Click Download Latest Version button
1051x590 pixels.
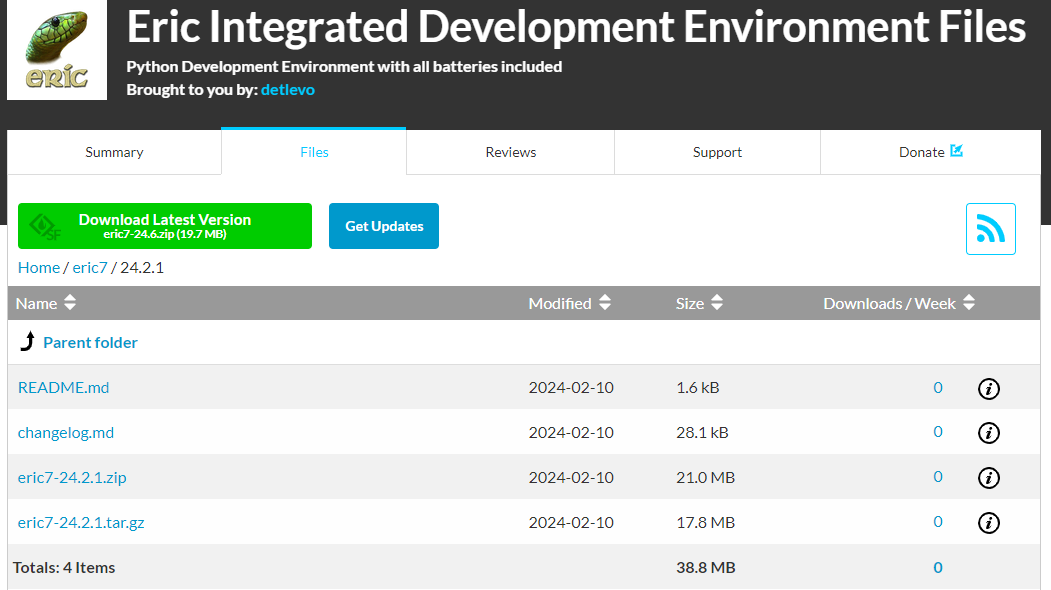coord(165,226)
